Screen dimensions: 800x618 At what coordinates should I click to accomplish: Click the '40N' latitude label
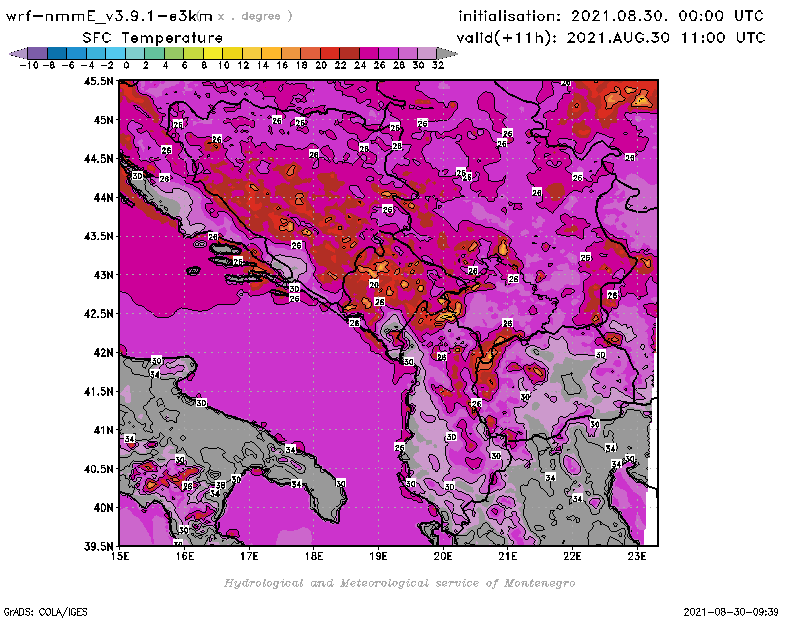(x=103, y=508)
